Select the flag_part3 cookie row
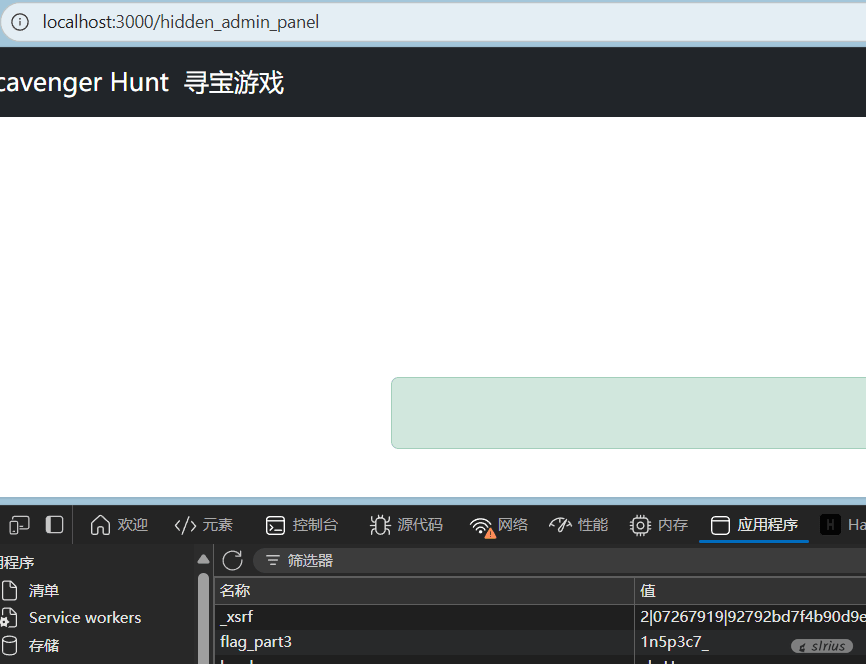Screen dimensions: 866x664 pyautogui.click(x=256, y=642)
